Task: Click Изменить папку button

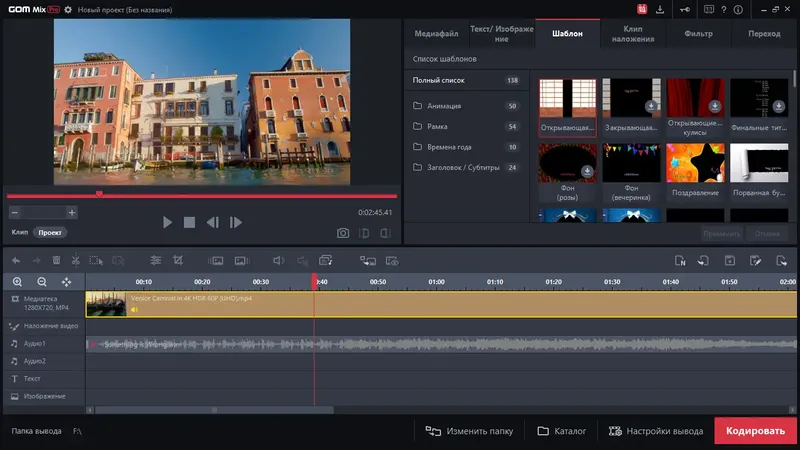Action: pyautogui.click(x=469, y=431)
